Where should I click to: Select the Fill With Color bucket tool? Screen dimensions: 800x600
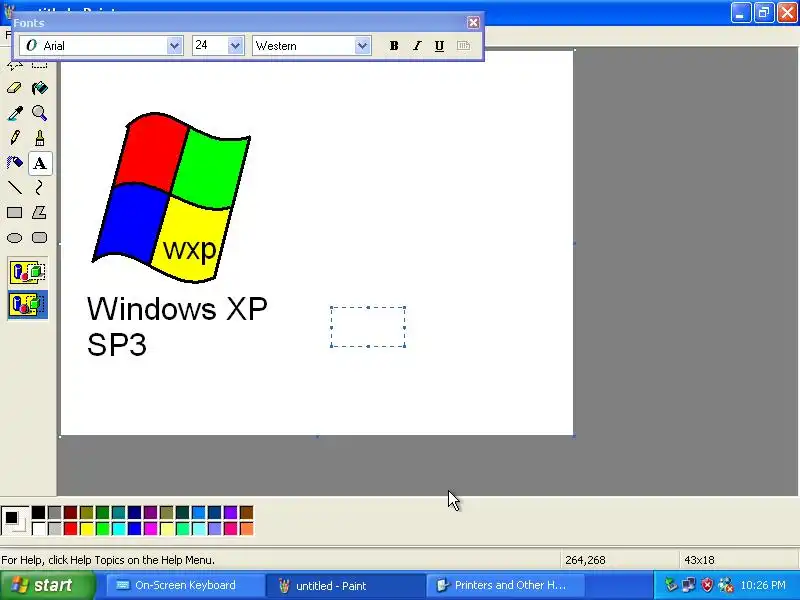click(40, 88)
